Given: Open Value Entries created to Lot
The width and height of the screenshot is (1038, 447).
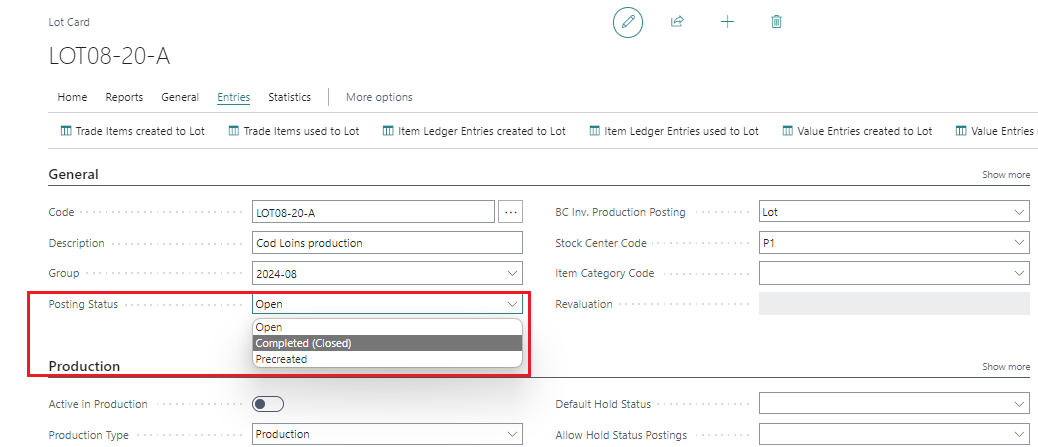Looking at the screenshot, I should pyautogui.click(x=857, y=131).
